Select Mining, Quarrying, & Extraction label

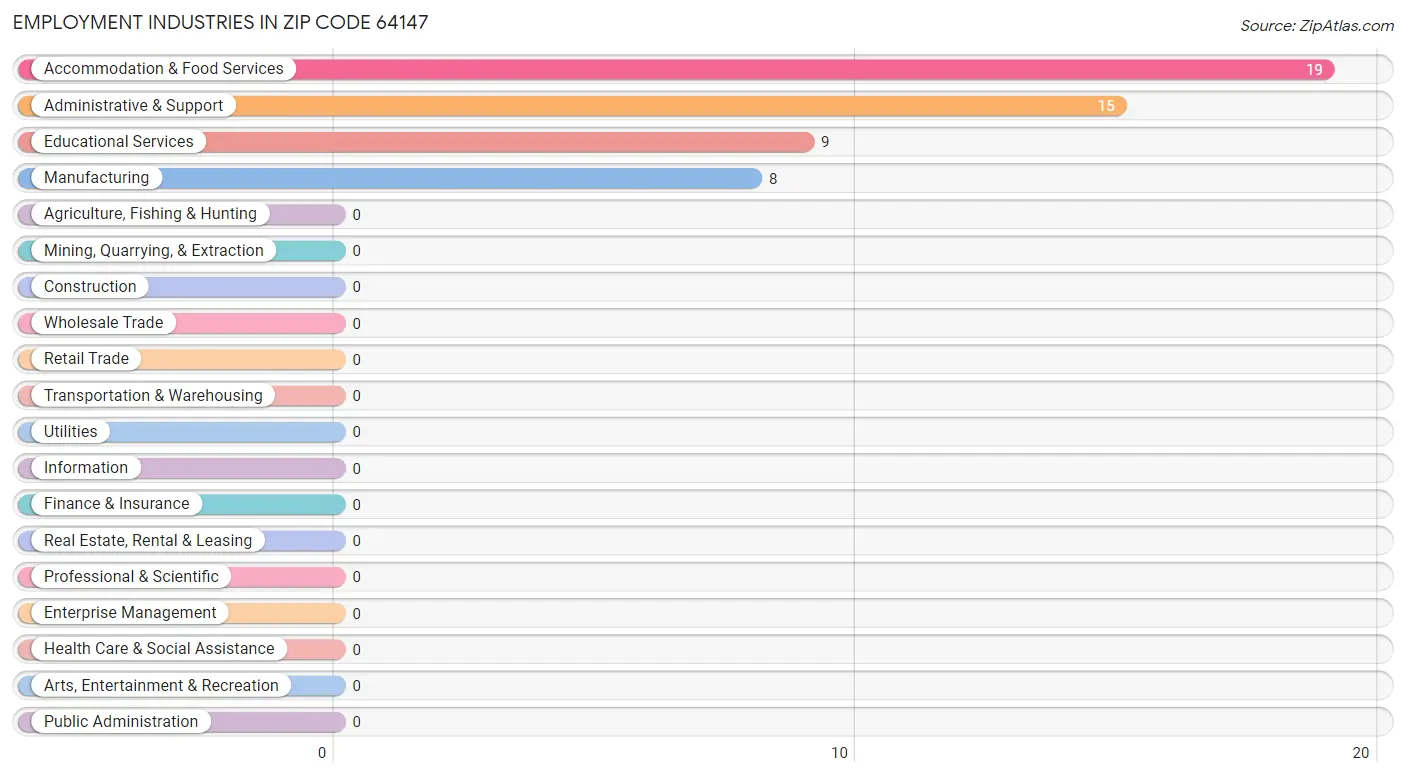point(154,250)
